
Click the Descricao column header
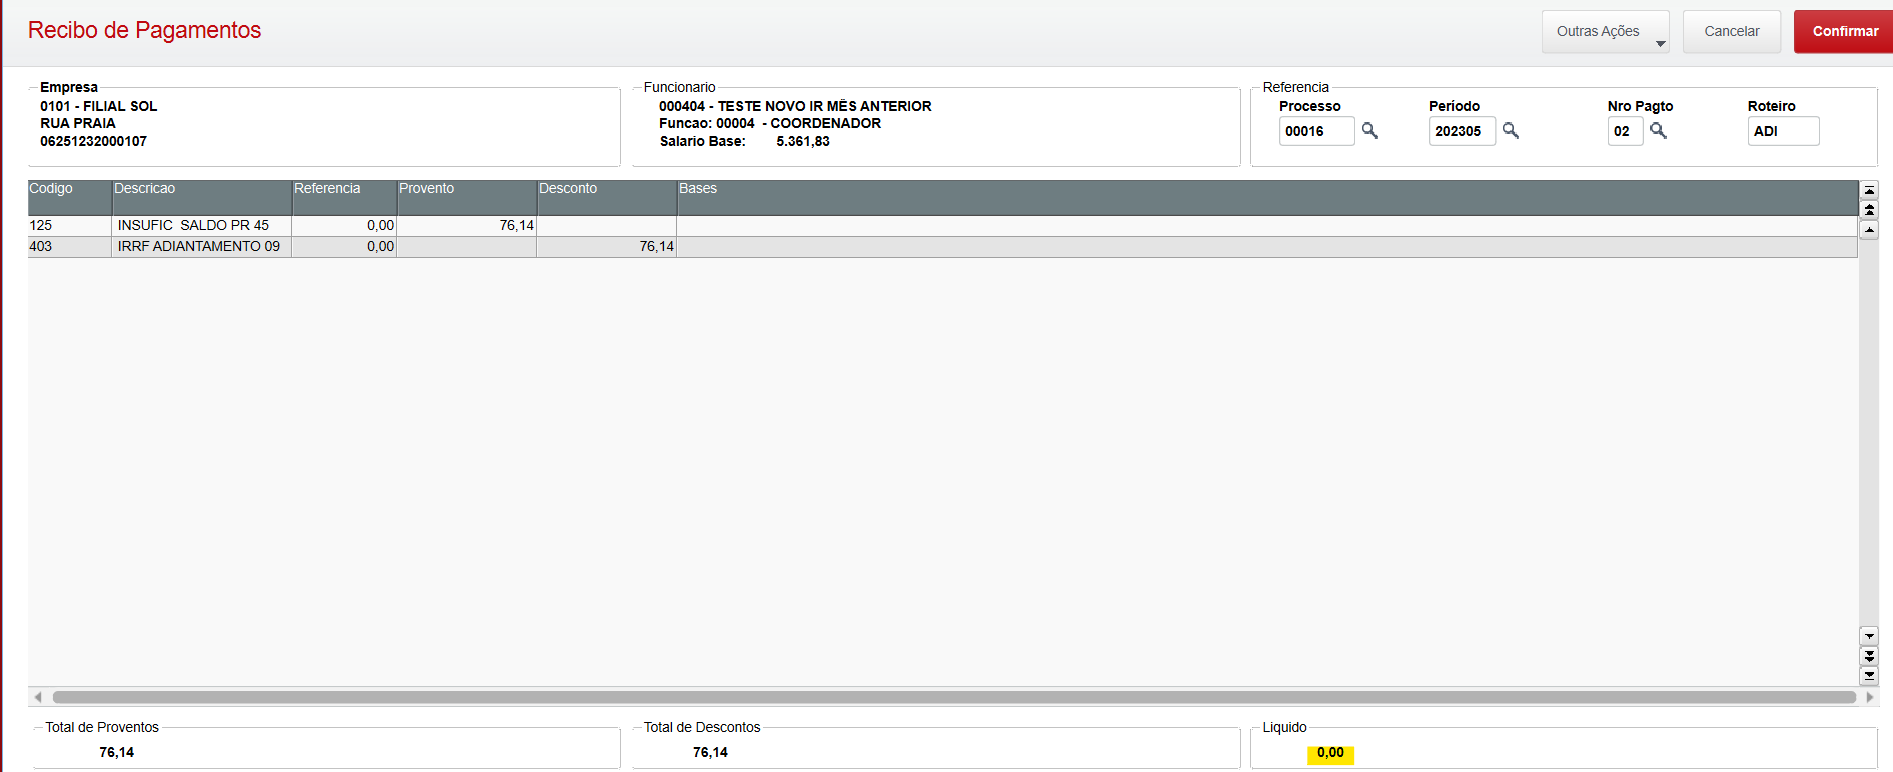[x=201, y=197]
